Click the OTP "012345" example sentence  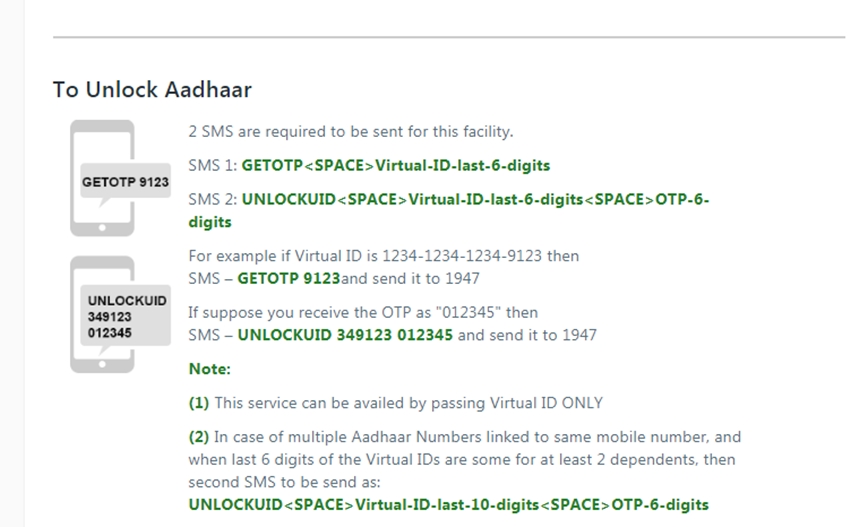point(362,312)
